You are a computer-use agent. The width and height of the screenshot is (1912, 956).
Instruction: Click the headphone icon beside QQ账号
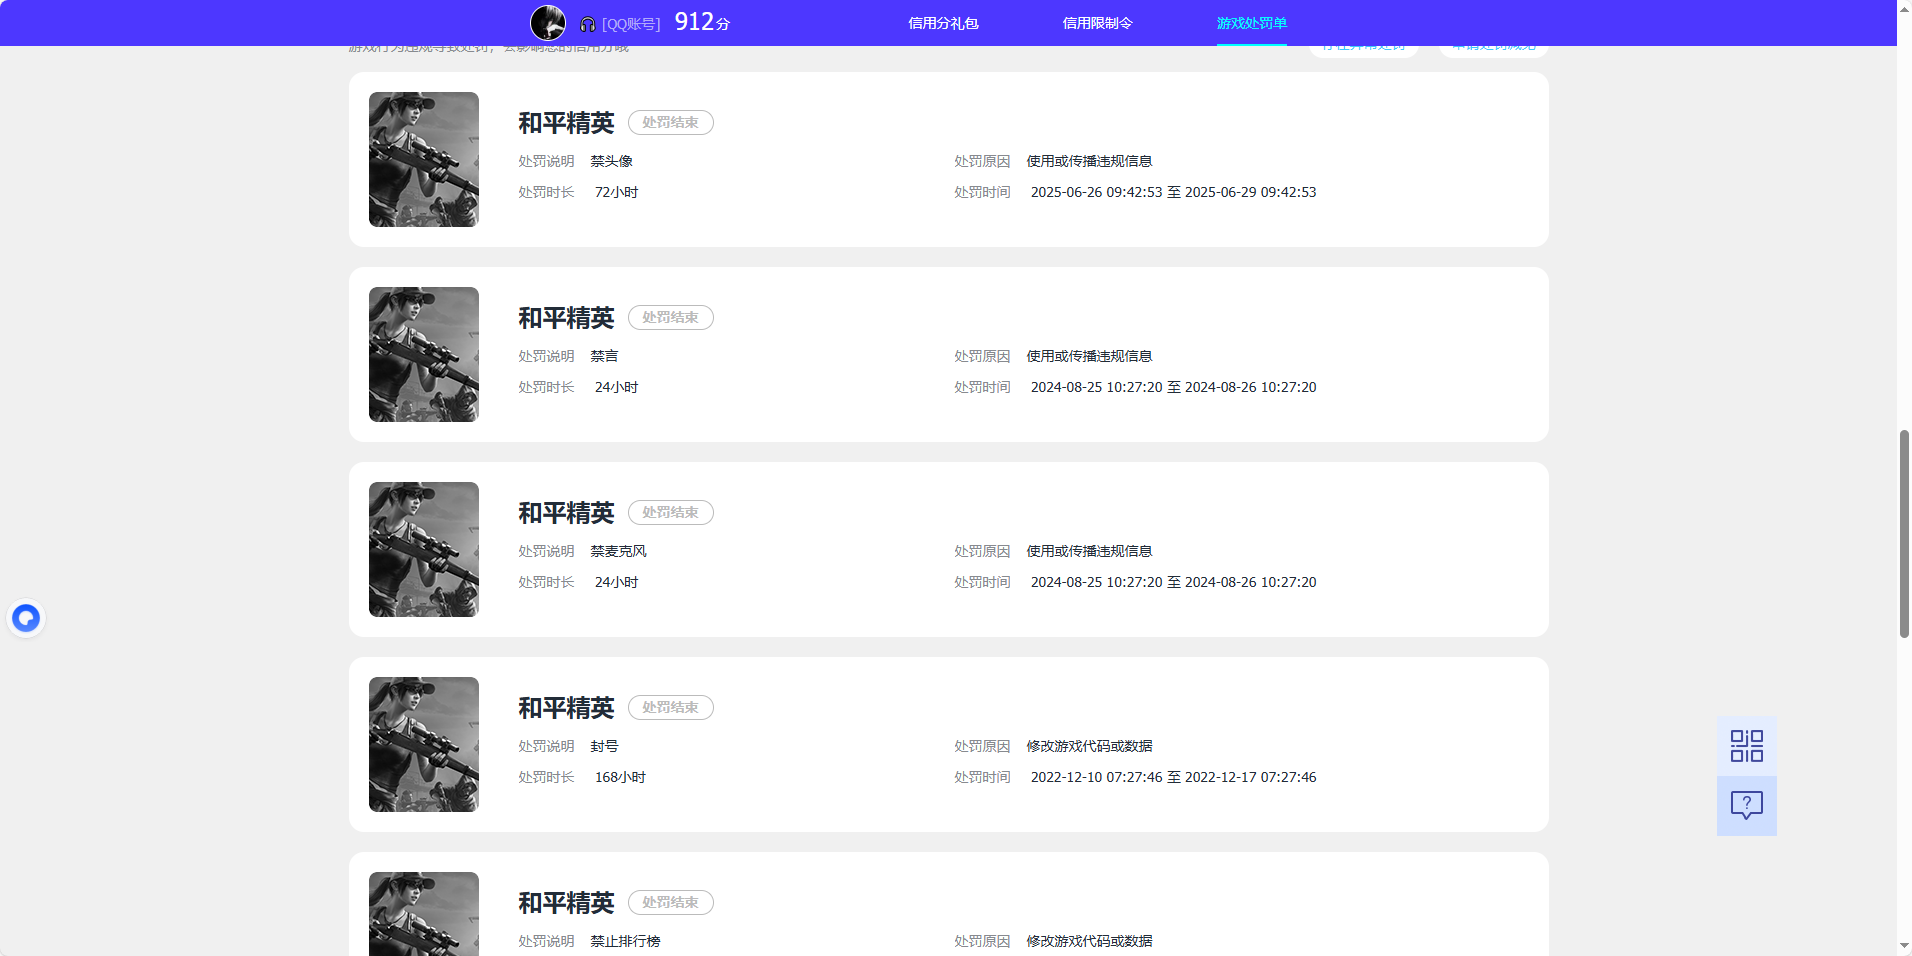coord(586,22)
